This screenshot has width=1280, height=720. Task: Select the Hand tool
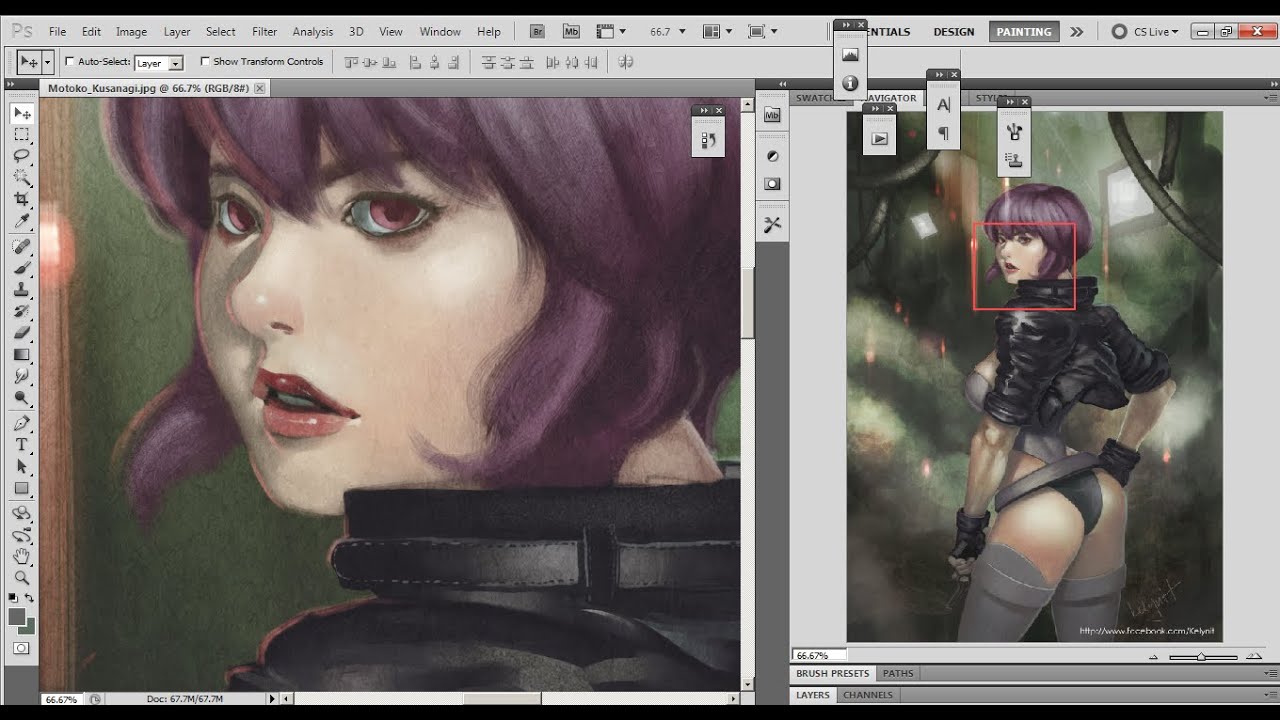(21, 556)
